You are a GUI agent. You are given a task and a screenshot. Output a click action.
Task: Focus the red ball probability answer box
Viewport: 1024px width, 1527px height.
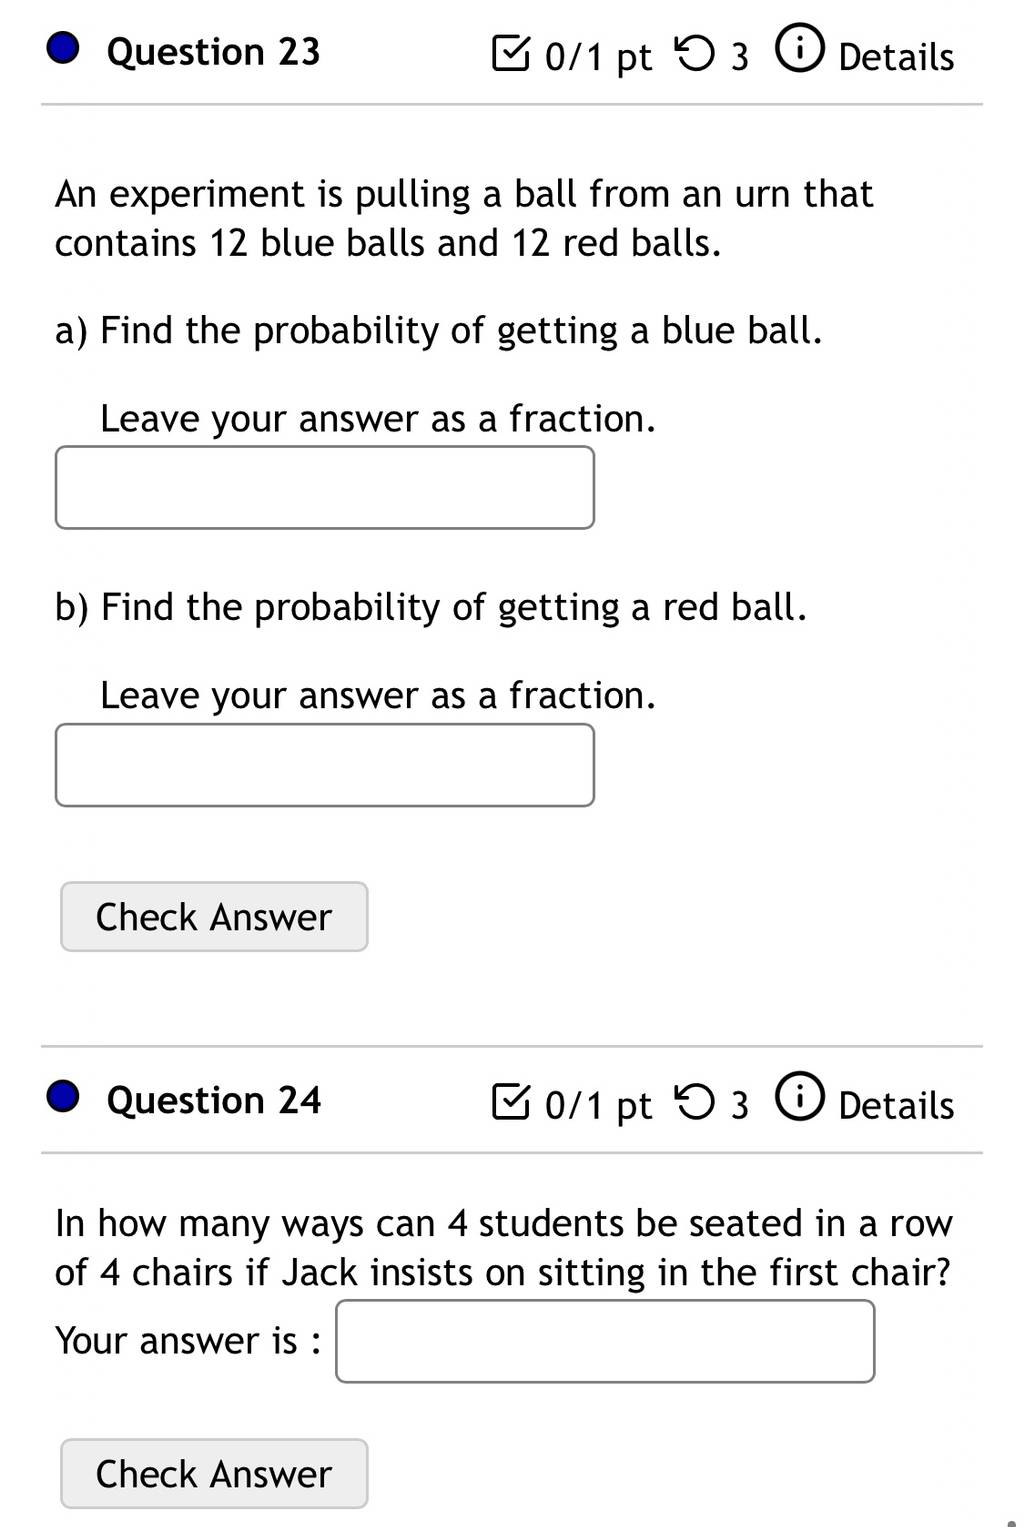click(x=325, y=765)
